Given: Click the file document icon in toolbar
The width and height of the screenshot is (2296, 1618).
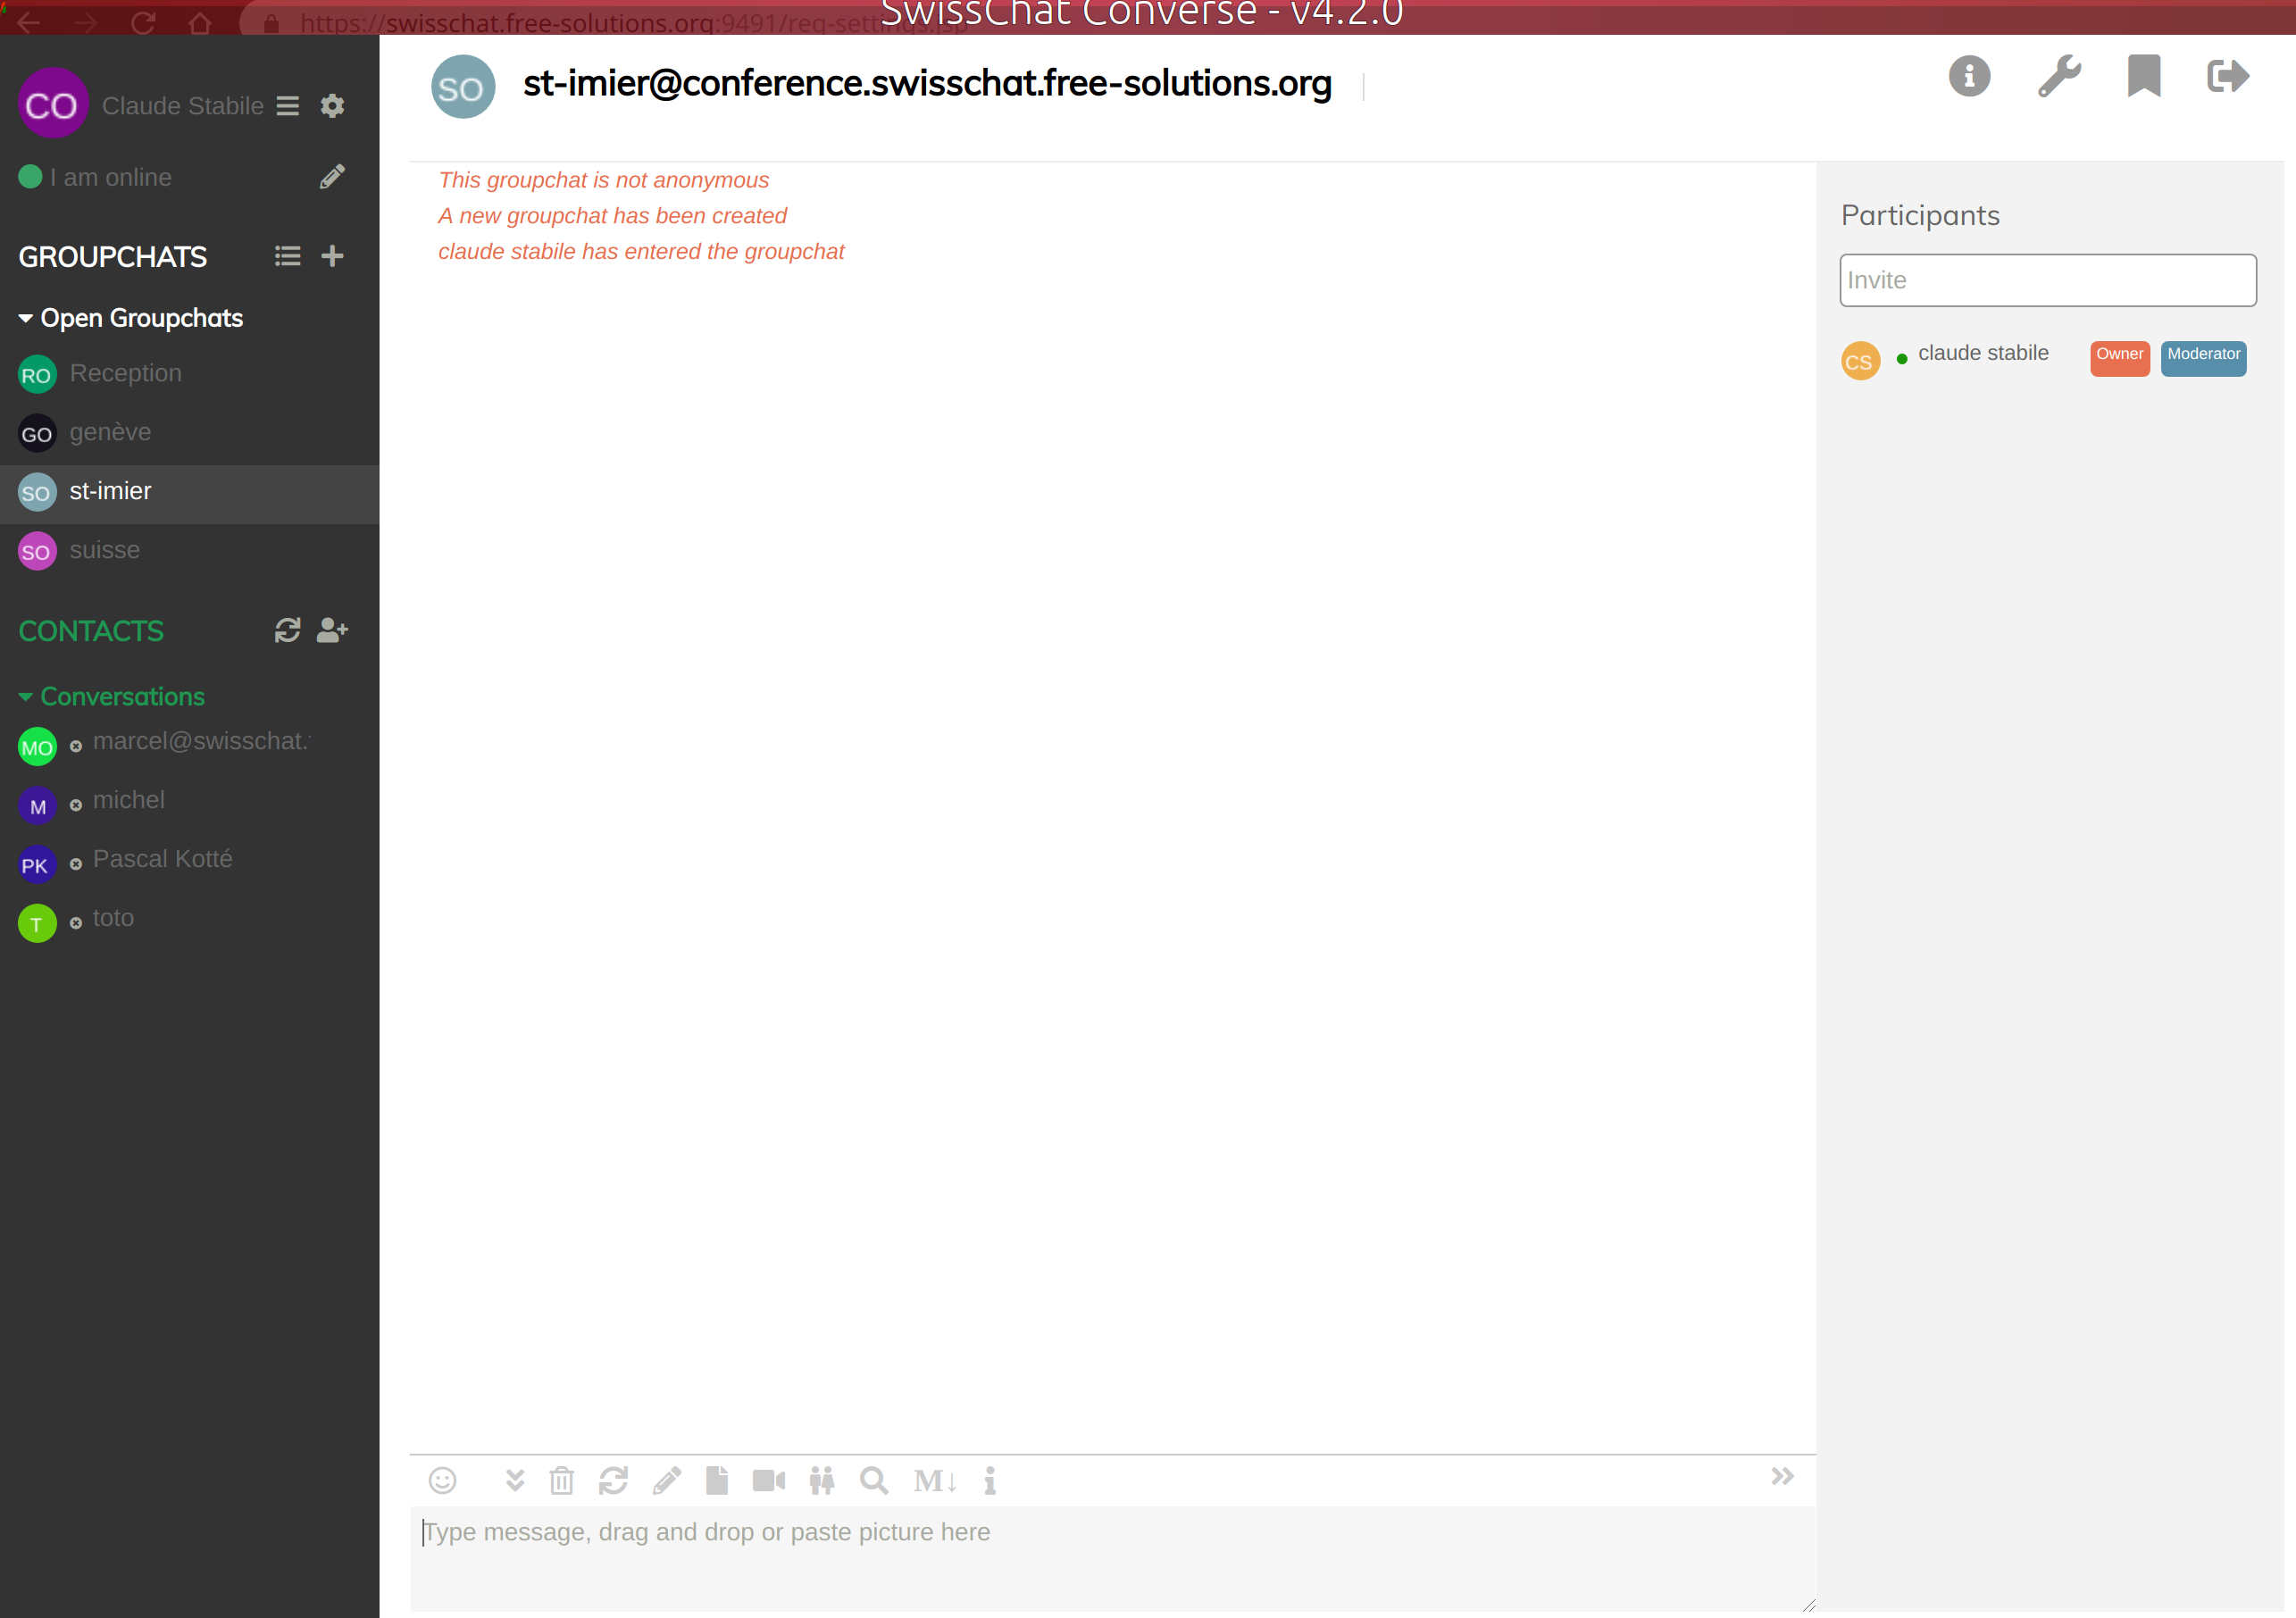Looking at the screenshot, I should coord(717,1480).
